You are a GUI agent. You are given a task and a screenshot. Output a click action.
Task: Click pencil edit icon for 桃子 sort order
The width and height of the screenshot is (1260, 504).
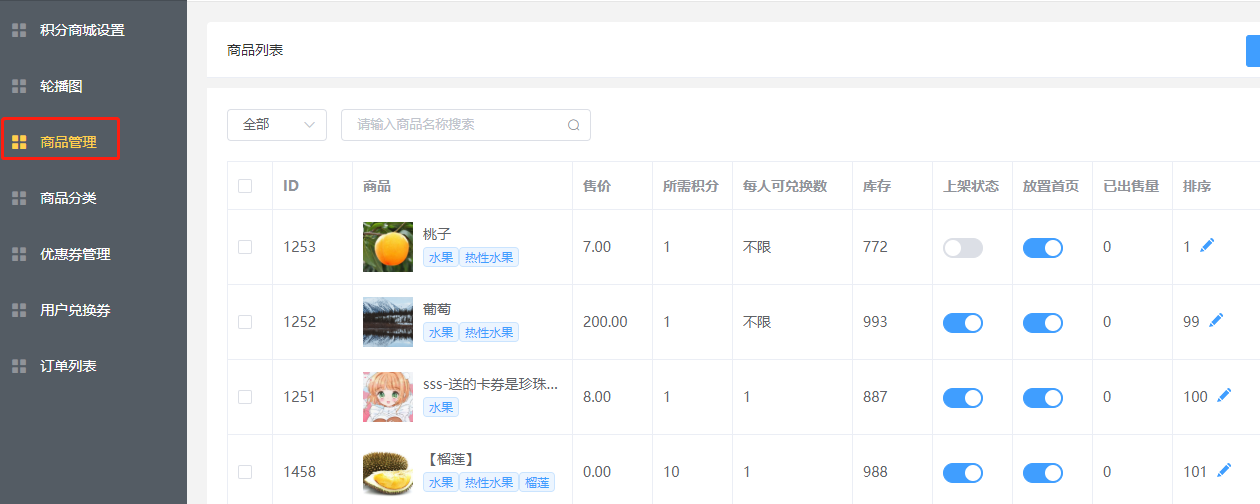click(x=1207, y=245)
